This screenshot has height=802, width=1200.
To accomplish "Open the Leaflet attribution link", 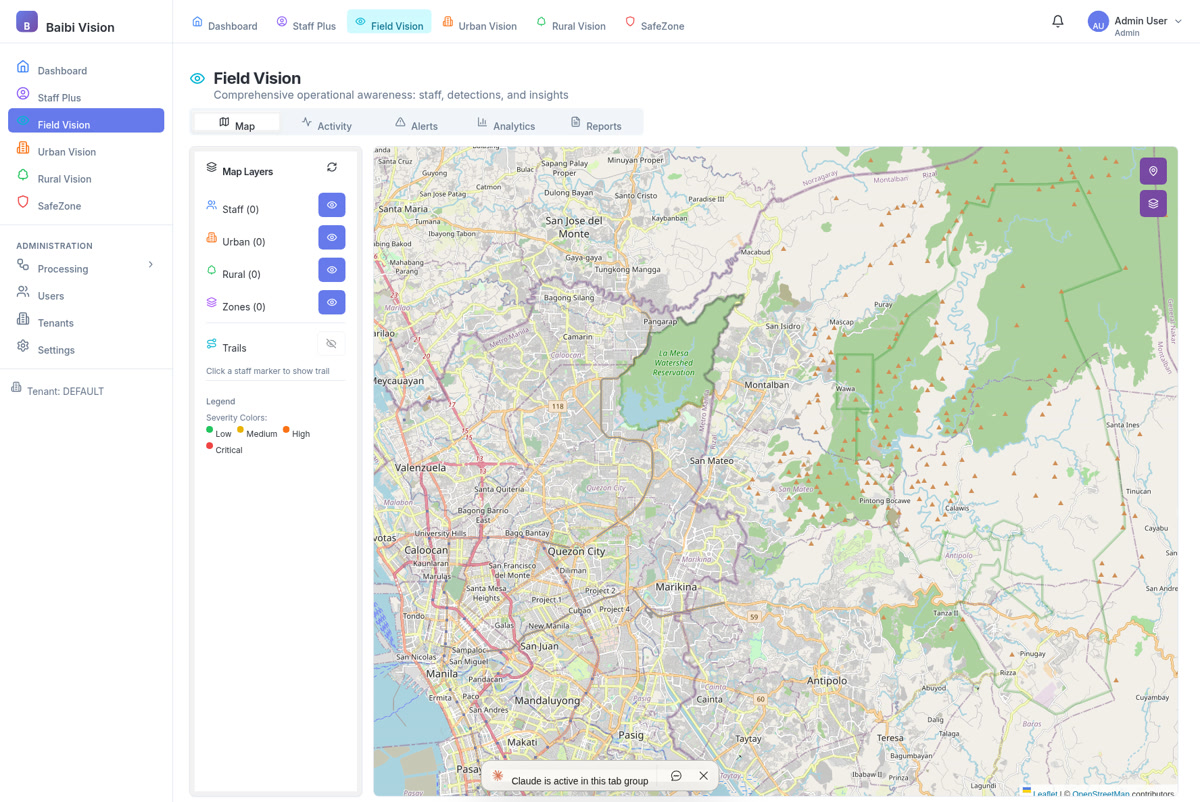I will click(x=1044, y=794).
